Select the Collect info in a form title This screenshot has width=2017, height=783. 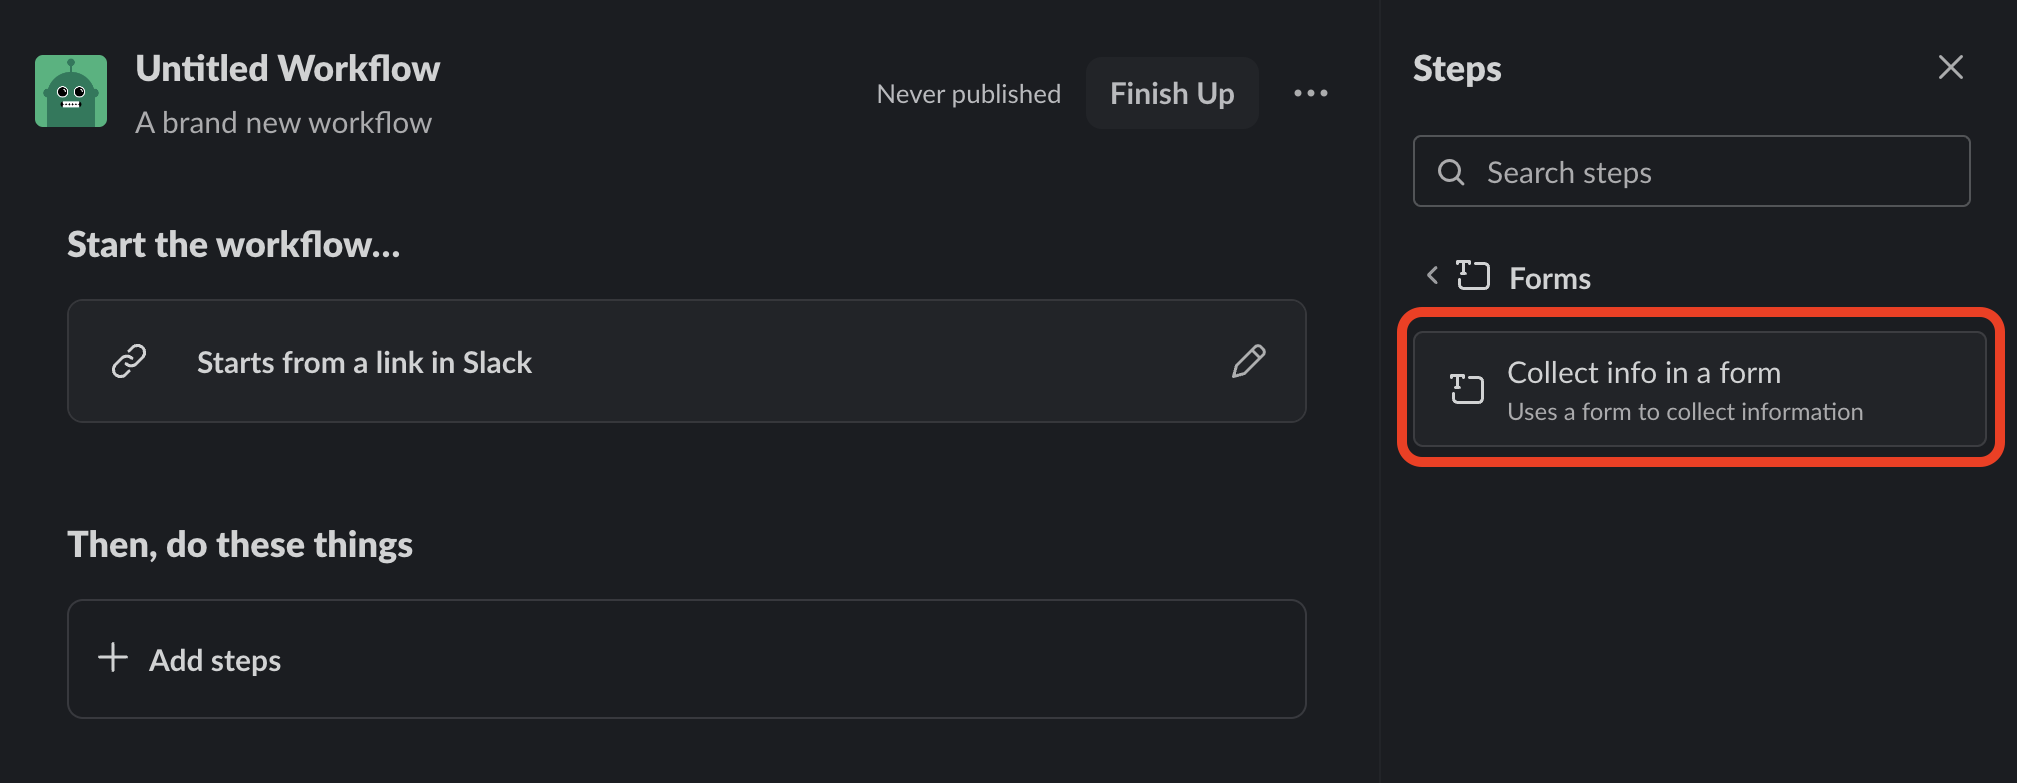coord(1643,373)
